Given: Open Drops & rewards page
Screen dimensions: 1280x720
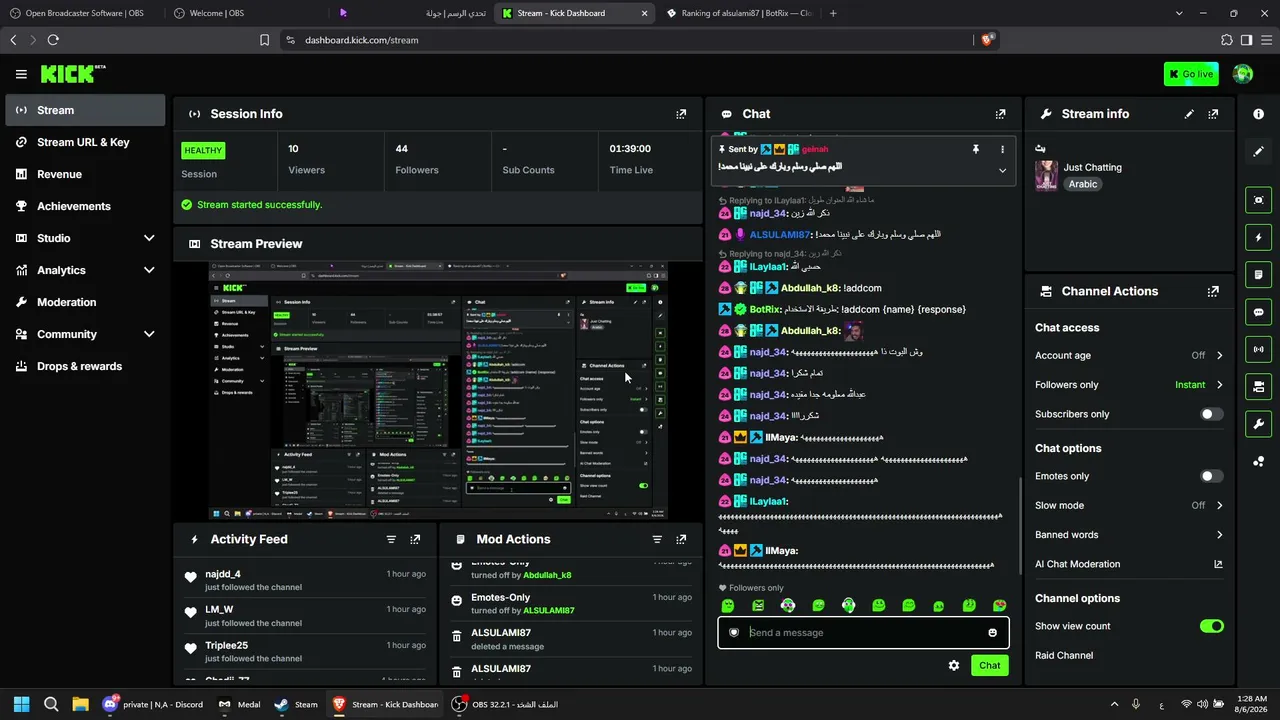Looking at the screenshot, I should 85,366.
